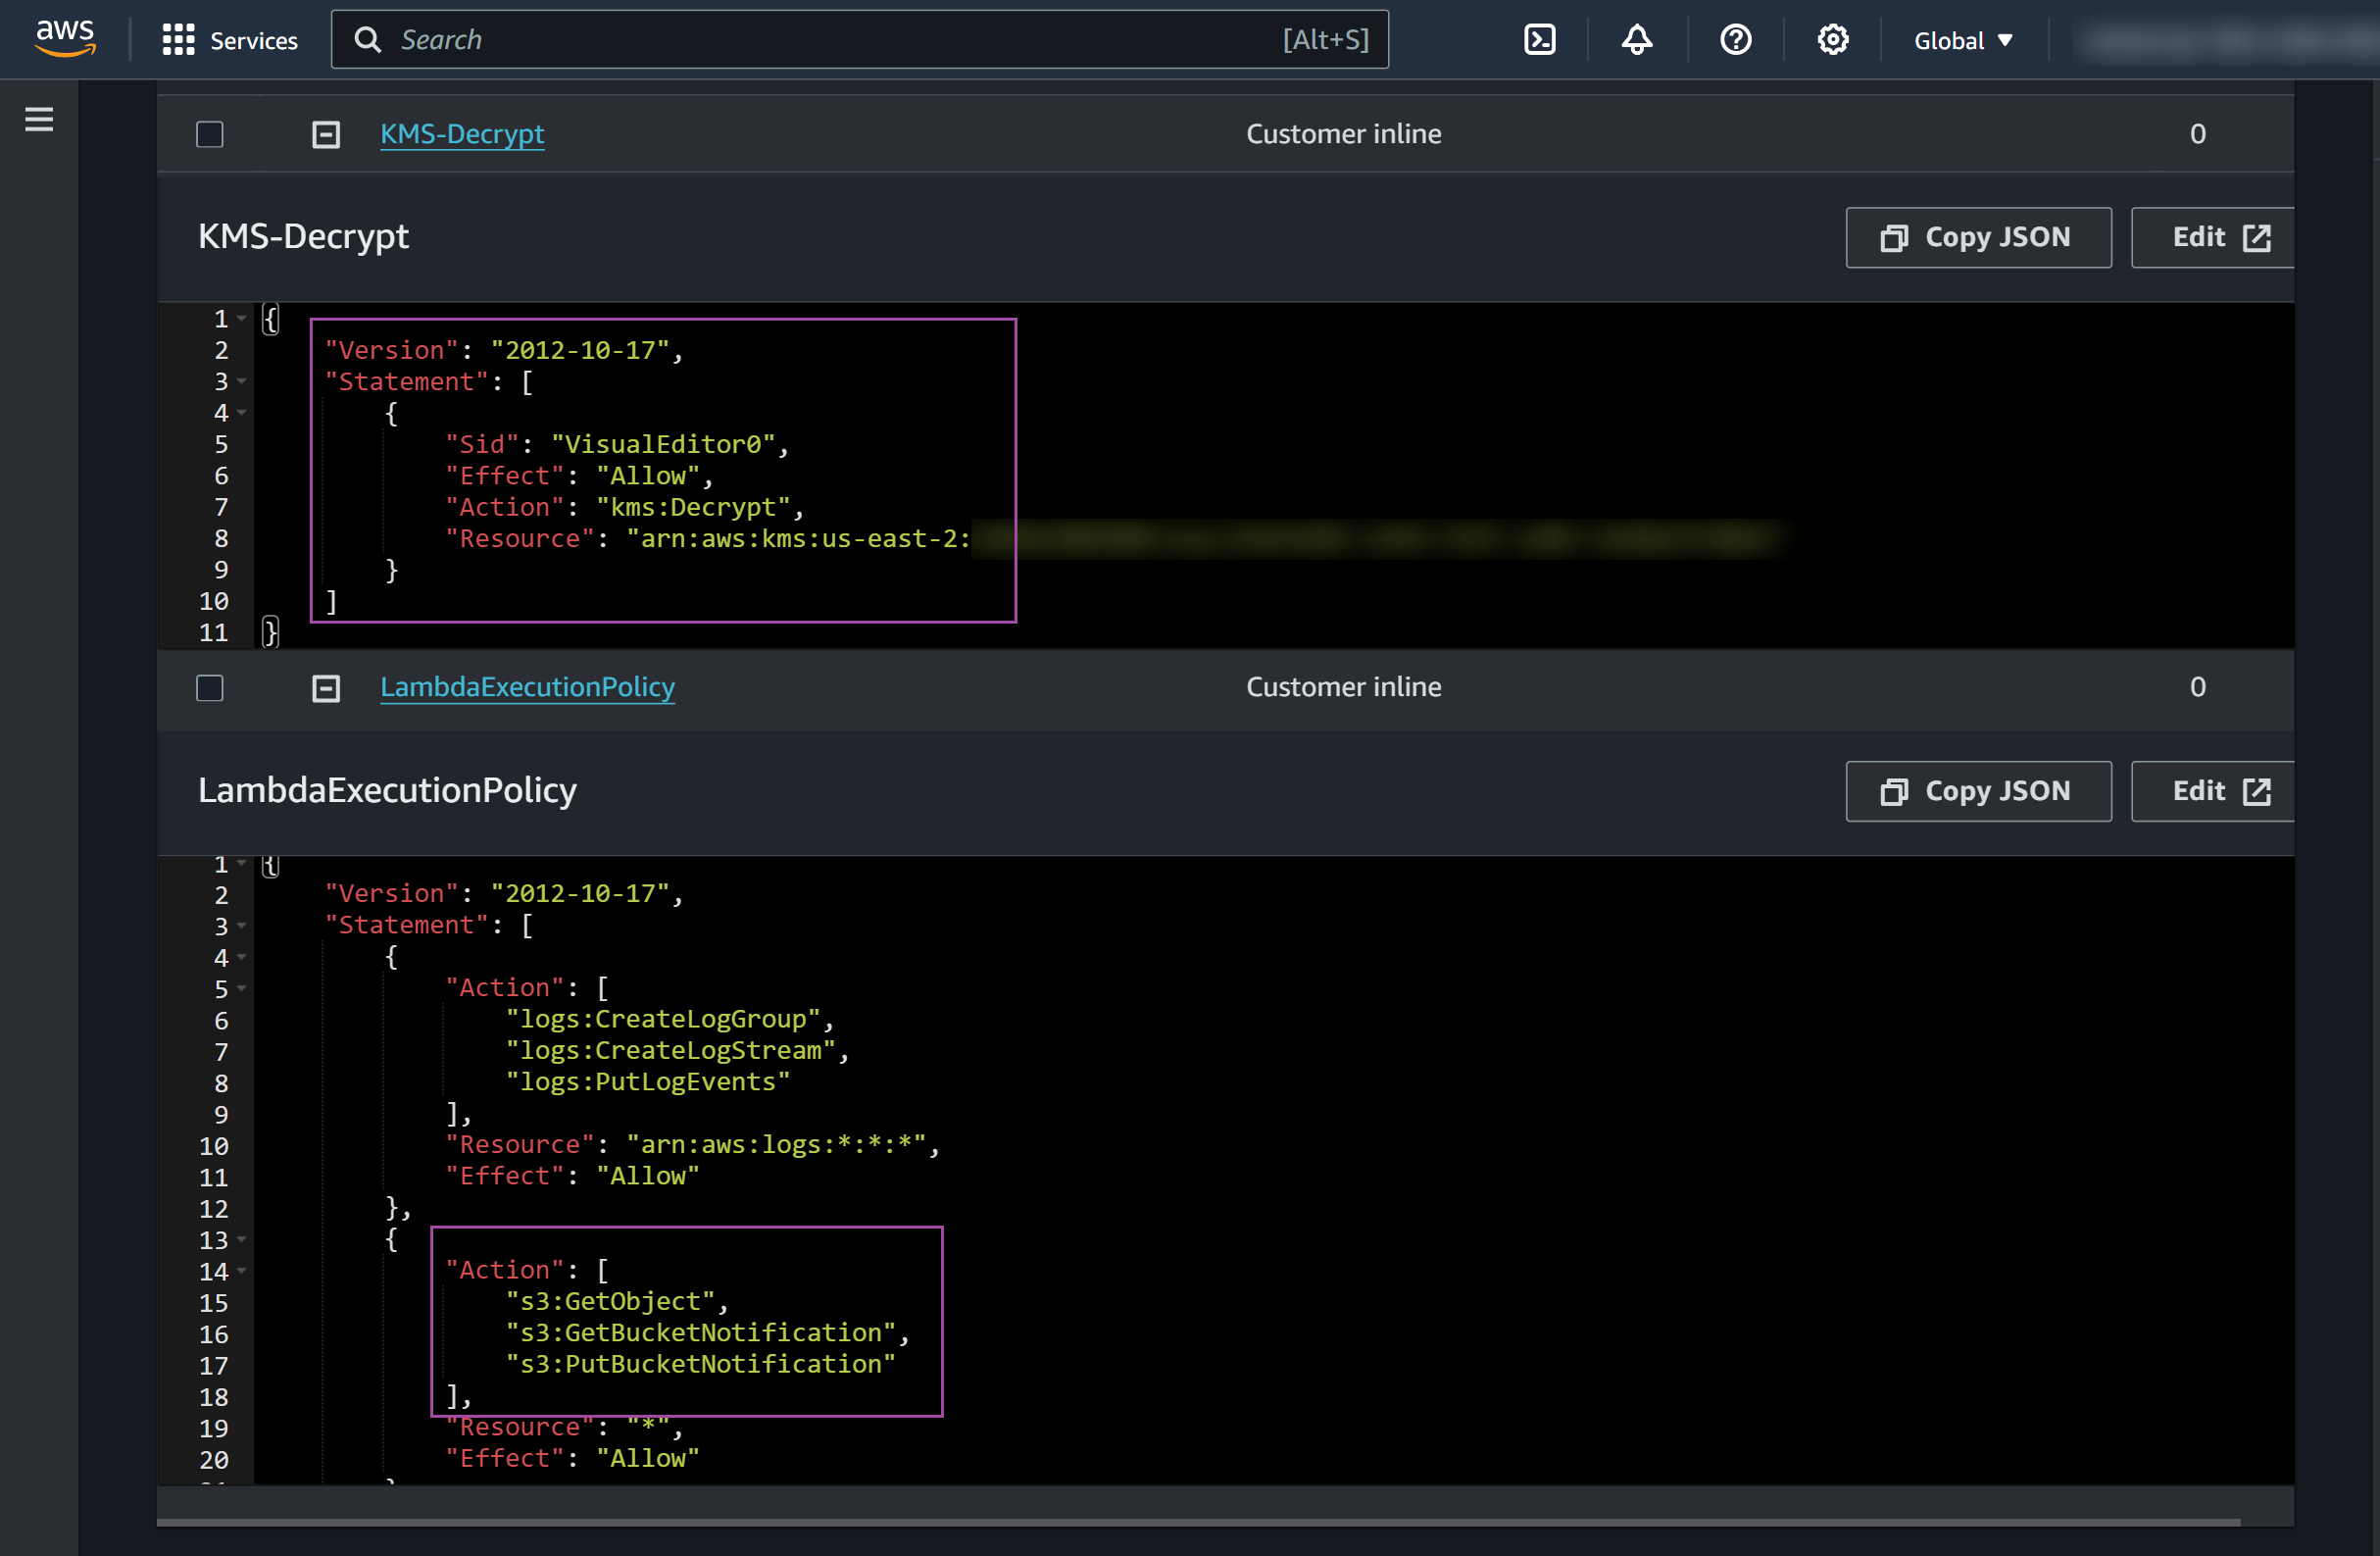Image resolution: width=2380 pixels, height=1556 pixels.
Task: Copy JSON for LambdaExecutionPolicy
Action: (x=1979, y=790)
